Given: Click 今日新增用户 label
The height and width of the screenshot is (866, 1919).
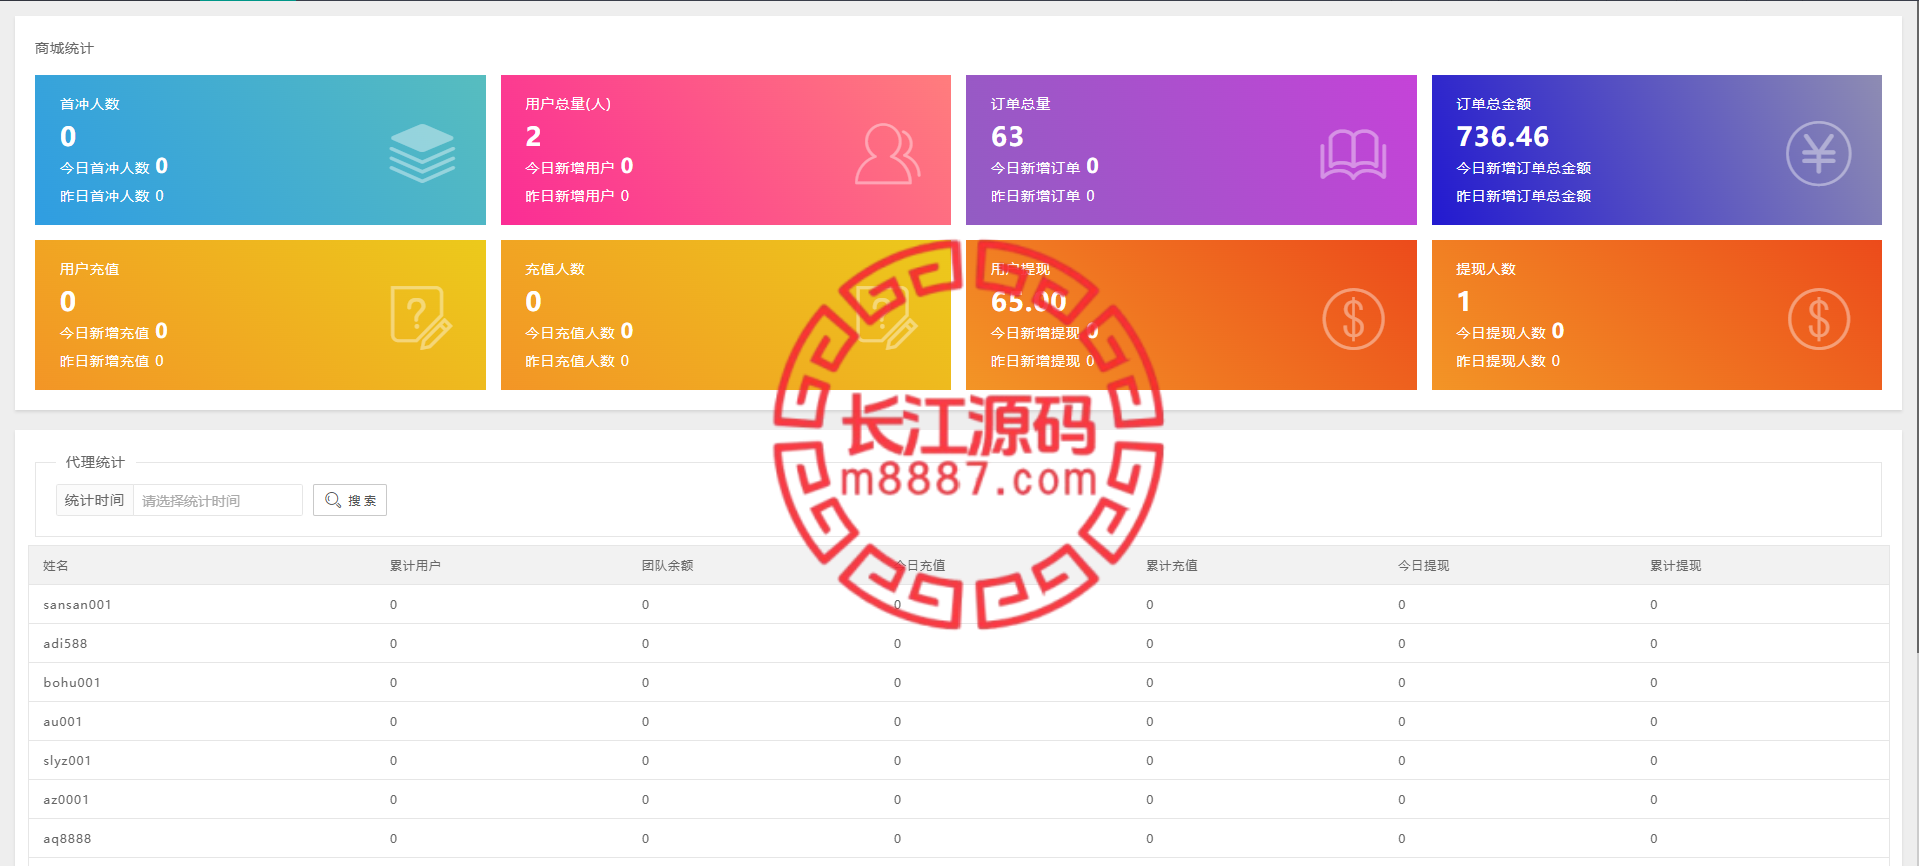Looking at the screenshot, I should click(570, 168).
